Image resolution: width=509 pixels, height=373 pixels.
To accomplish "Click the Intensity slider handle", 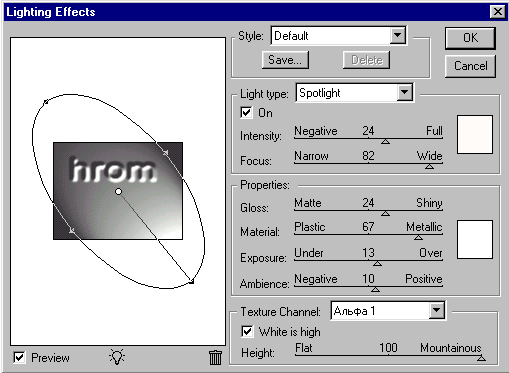I will [x=385, y=142].
